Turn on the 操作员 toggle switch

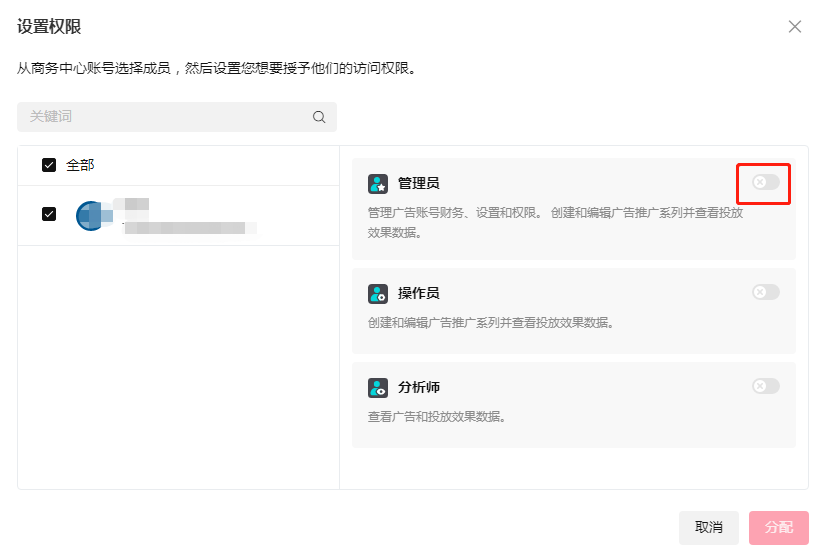[766, 292]
